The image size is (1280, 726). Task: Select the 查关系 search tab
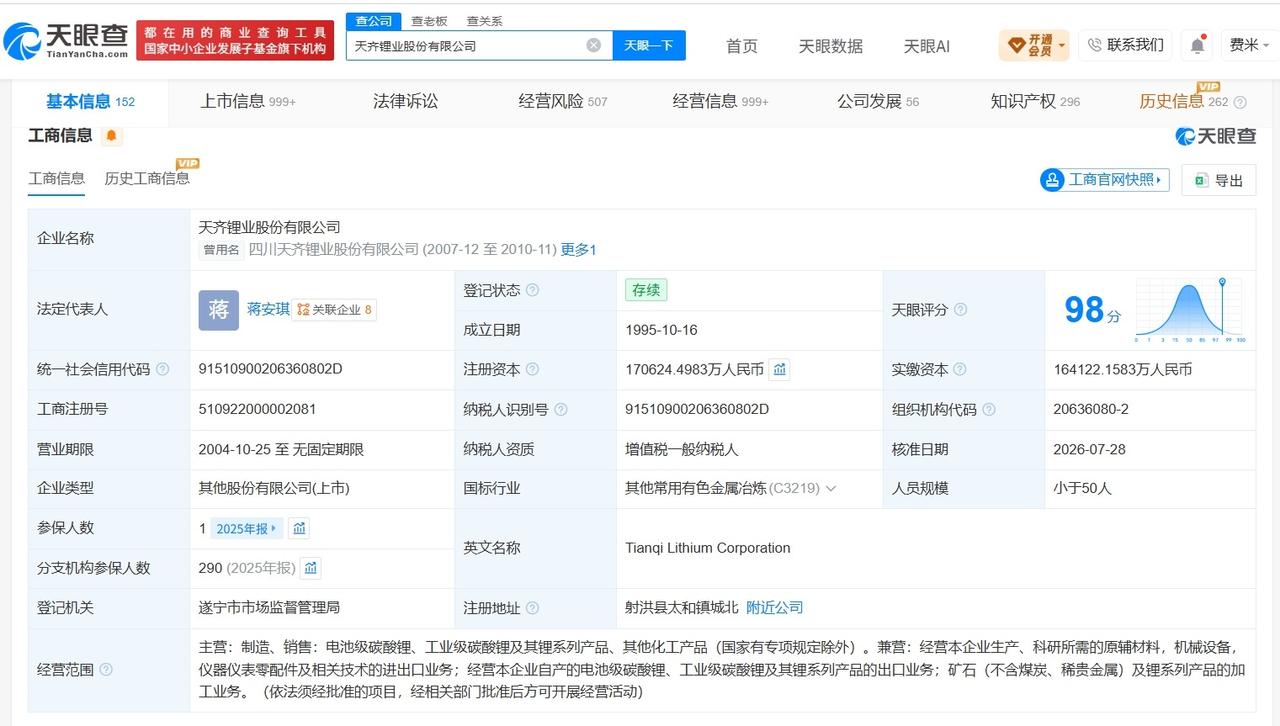[484, 21]
